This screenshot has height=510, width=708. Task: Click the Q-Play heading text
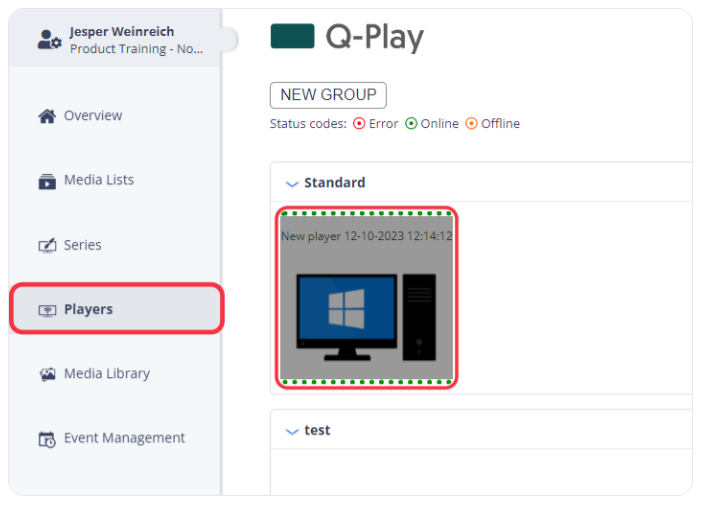[x=374, y=37]
